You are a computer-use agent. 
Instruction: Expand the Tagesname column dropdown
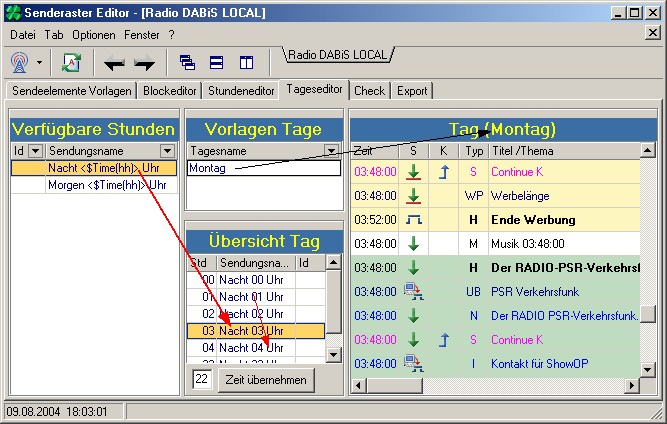332,150
